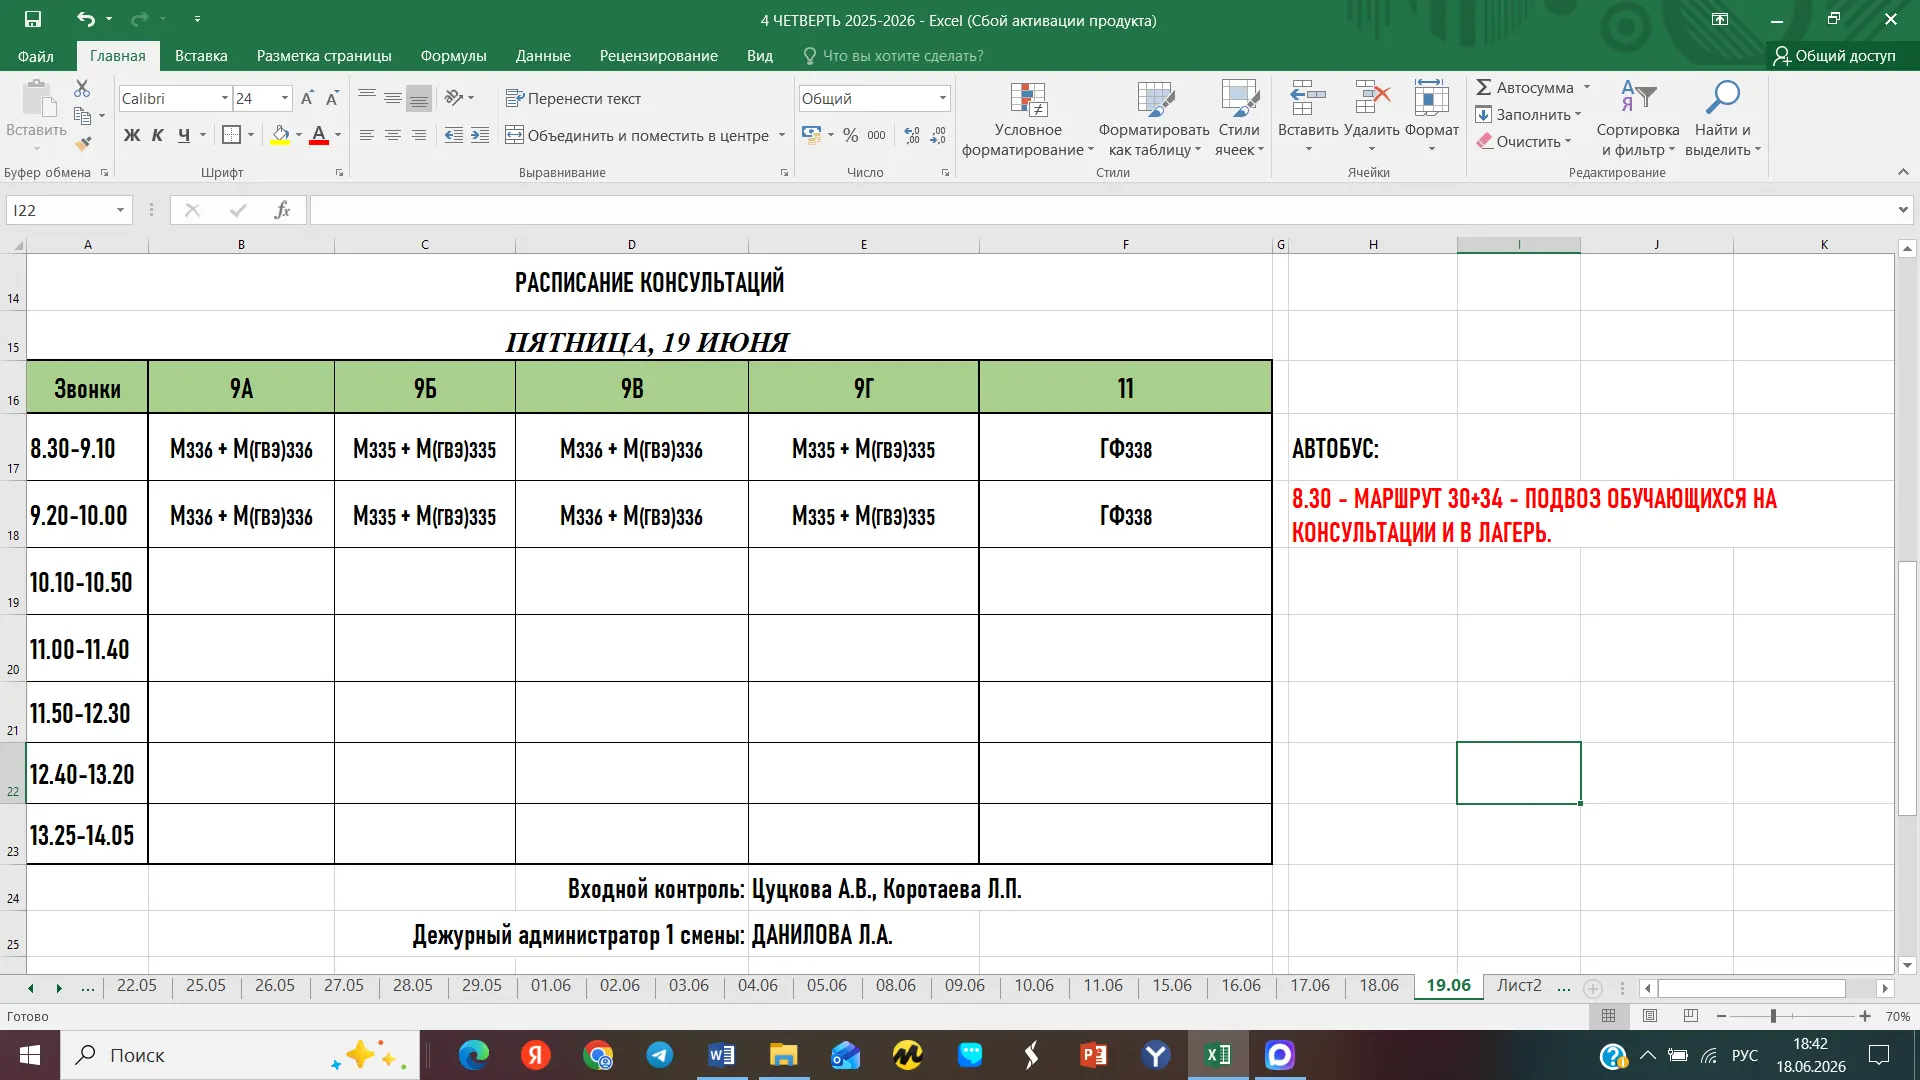Expand the formula bar
This screenshot has width=1920, height=1080.
pyautogui.click(x=1902, y=210)
